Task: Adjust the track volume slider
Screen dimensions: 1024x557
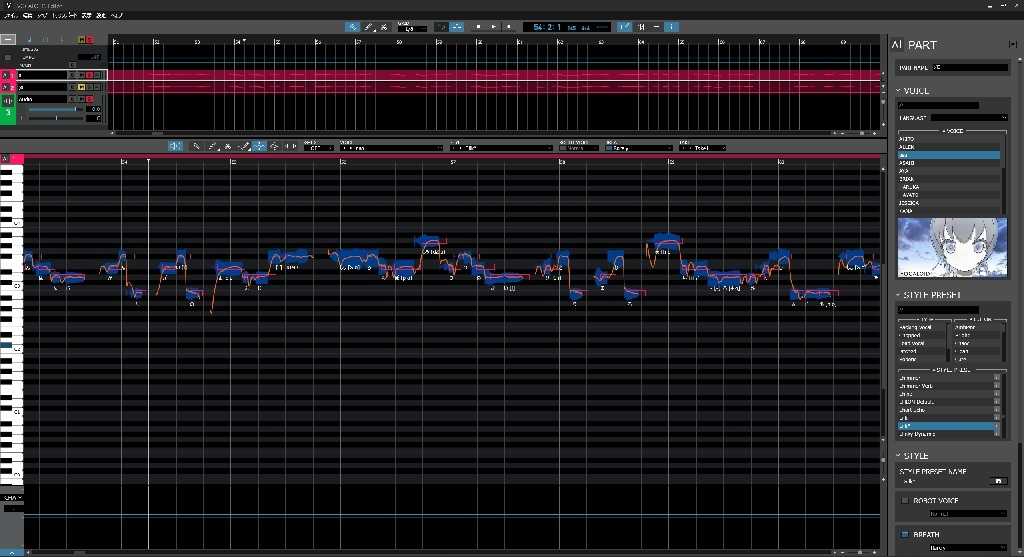Action: tap(56, 109)
